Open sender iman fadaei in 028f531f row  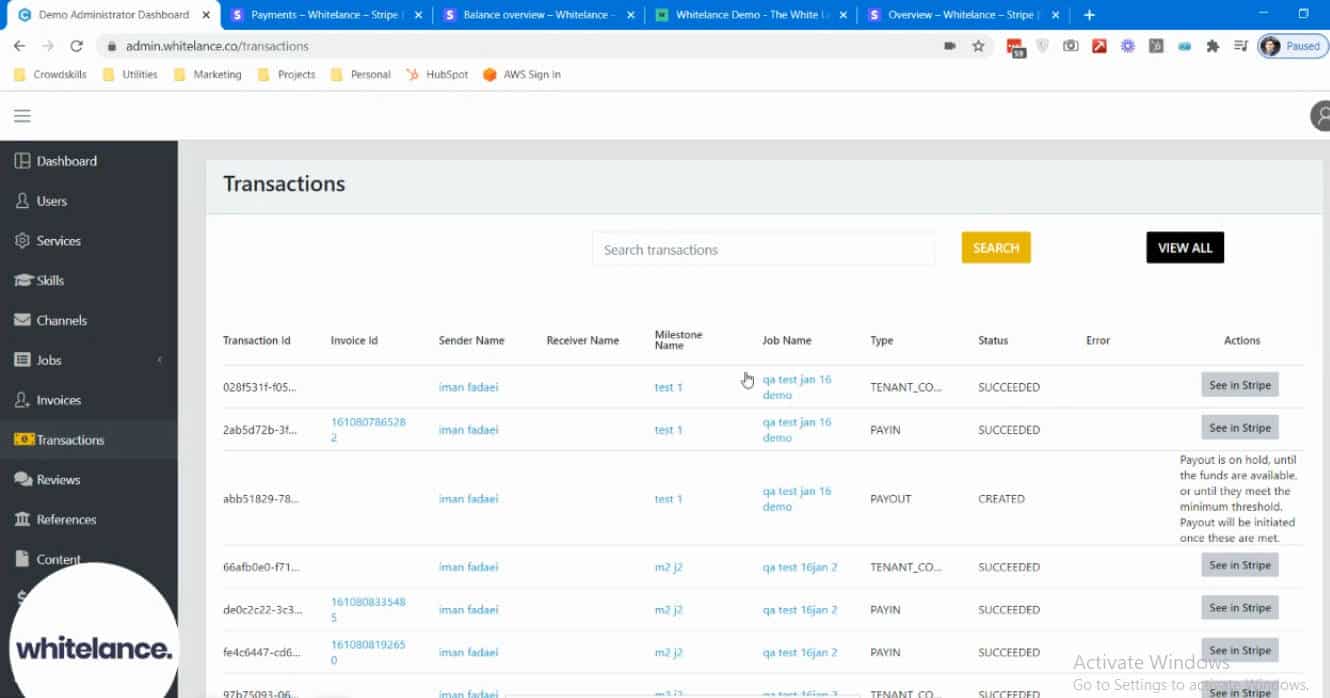(468, 387)
